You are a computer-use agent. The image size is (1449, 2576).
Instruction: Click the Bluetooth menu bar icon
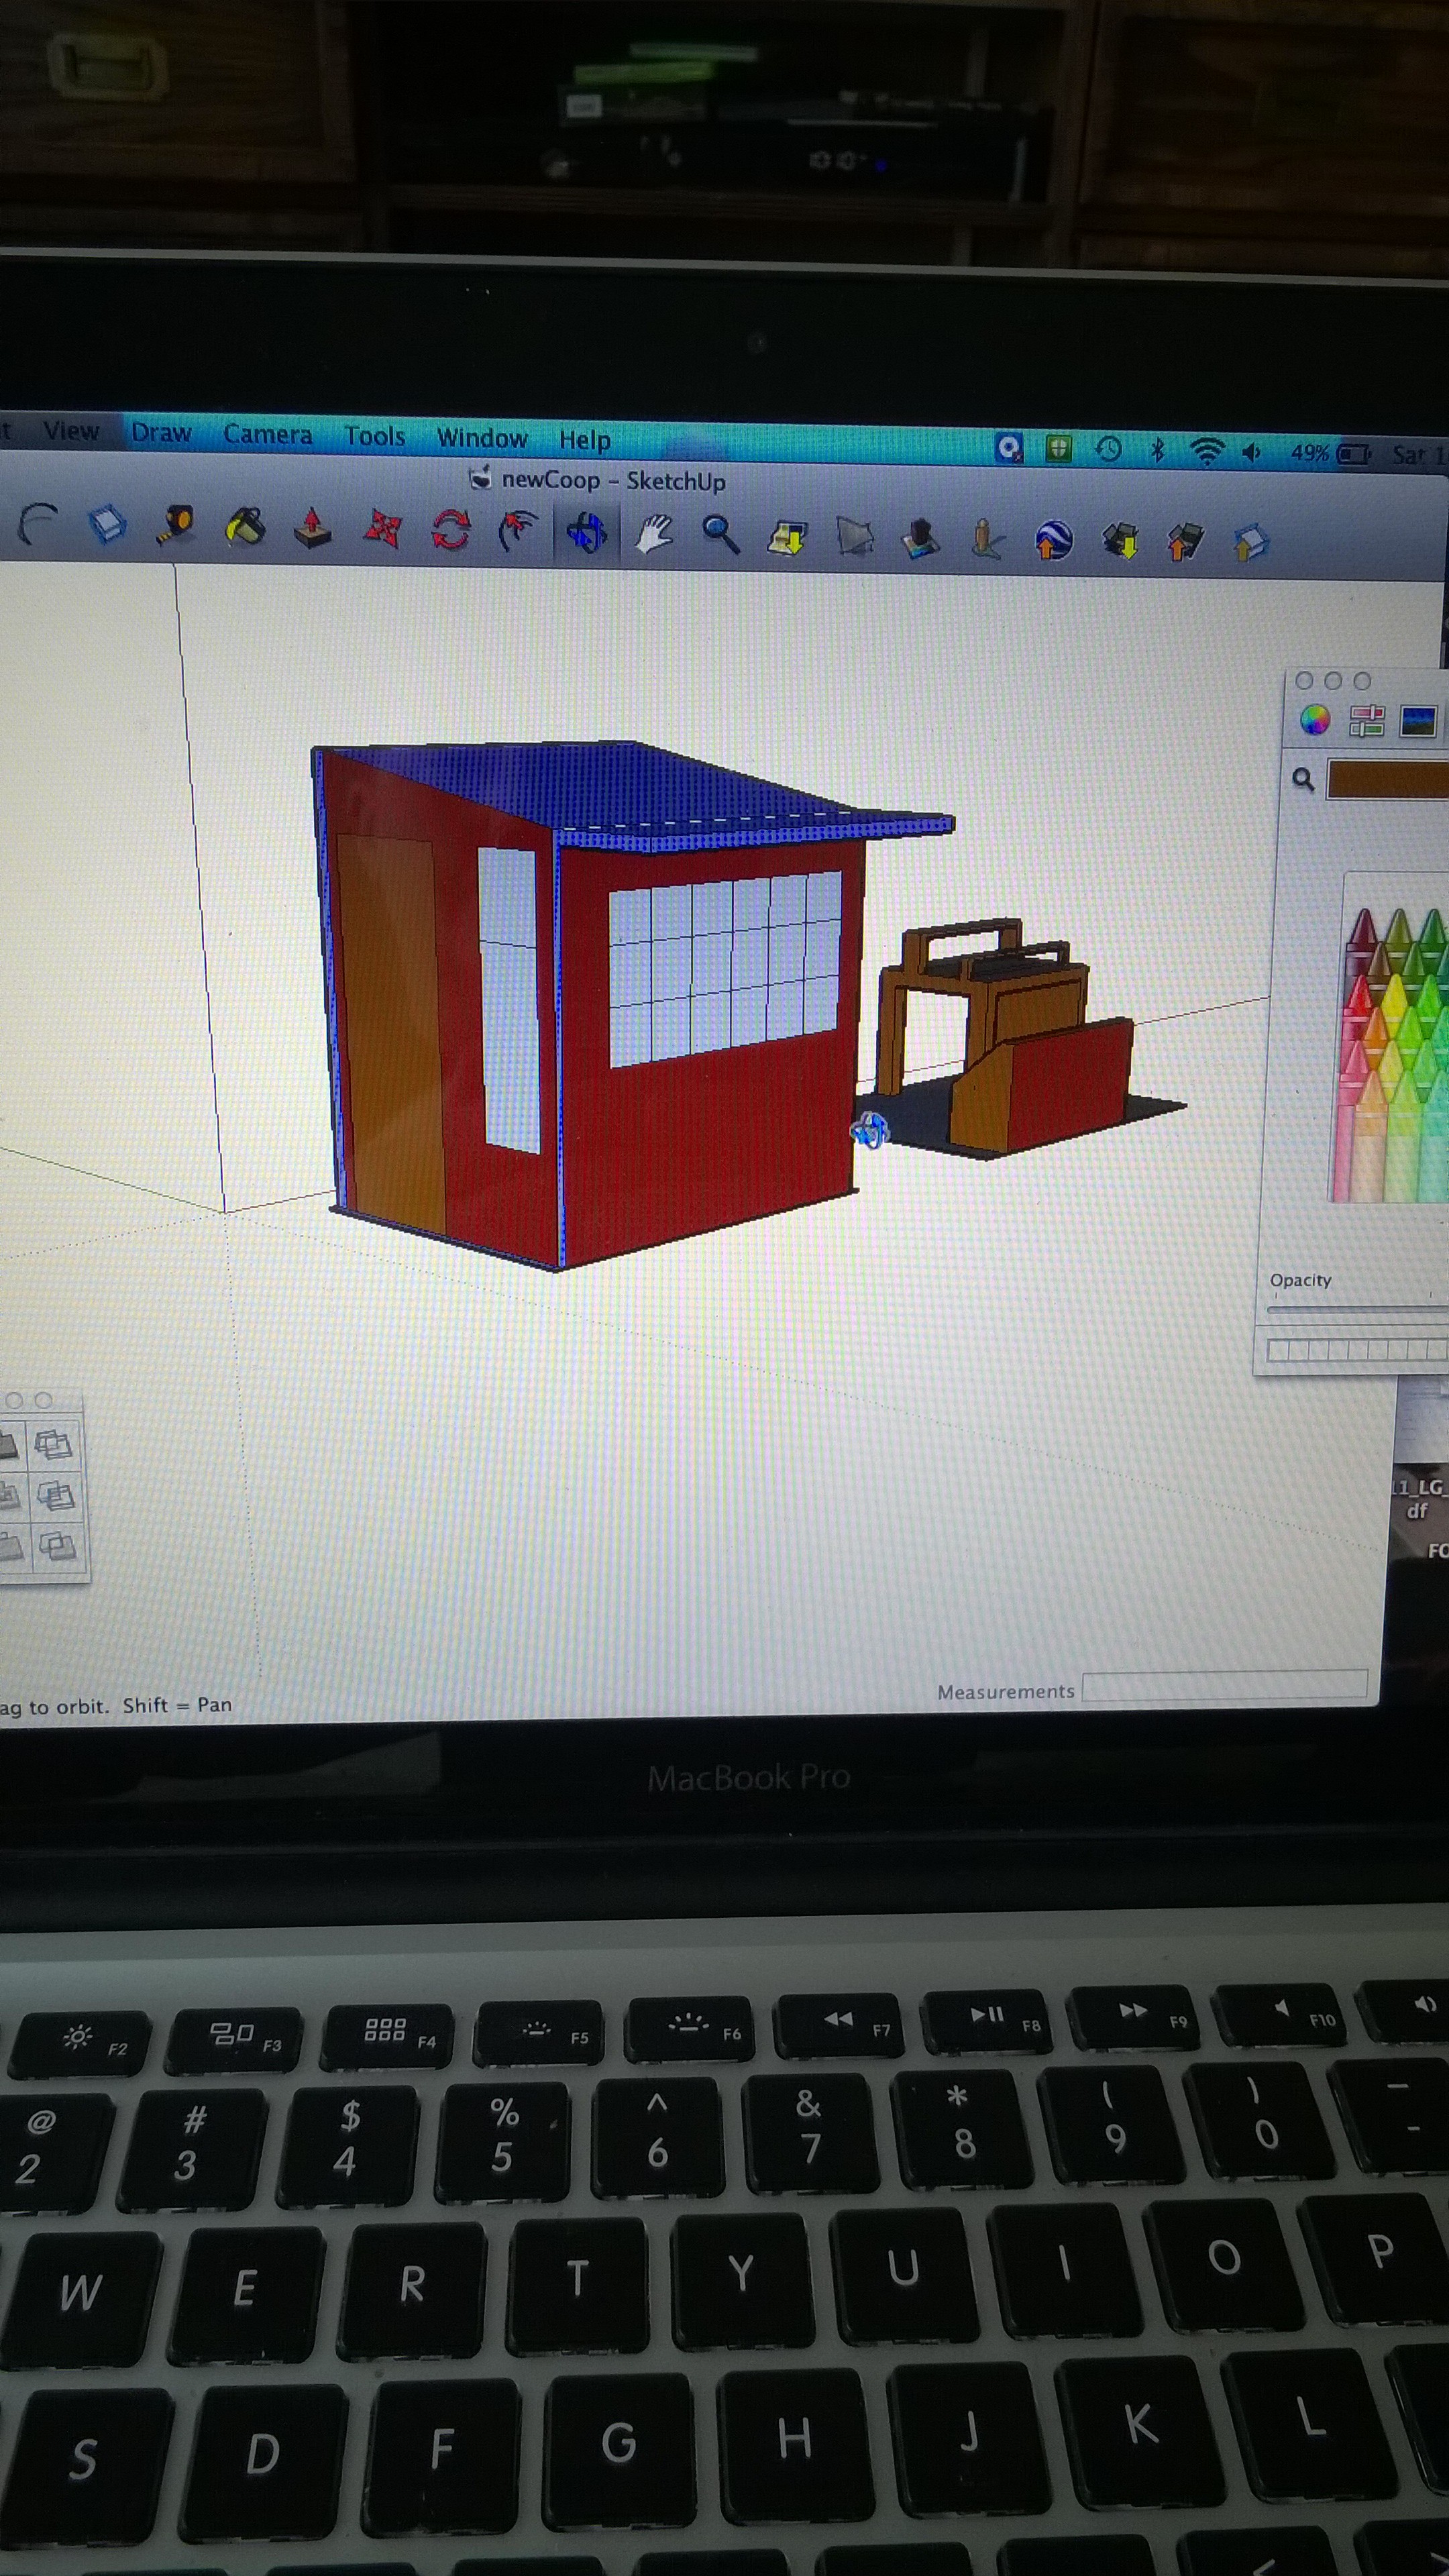(1157, 451)
